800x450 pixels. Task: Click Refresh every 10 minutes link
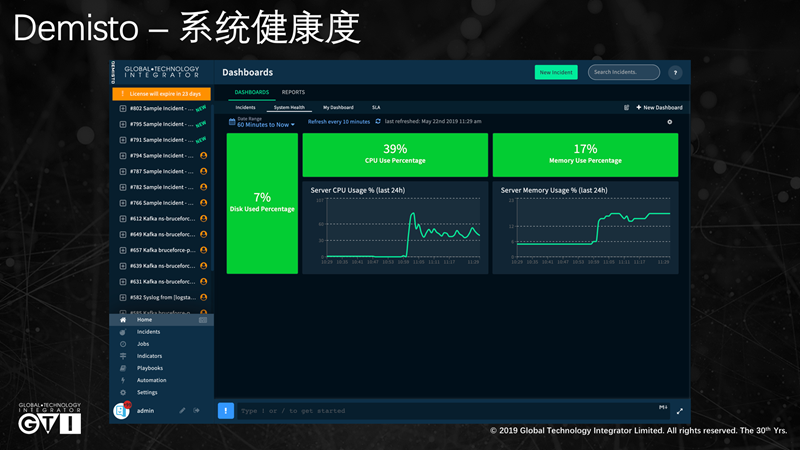click(339, 122)
